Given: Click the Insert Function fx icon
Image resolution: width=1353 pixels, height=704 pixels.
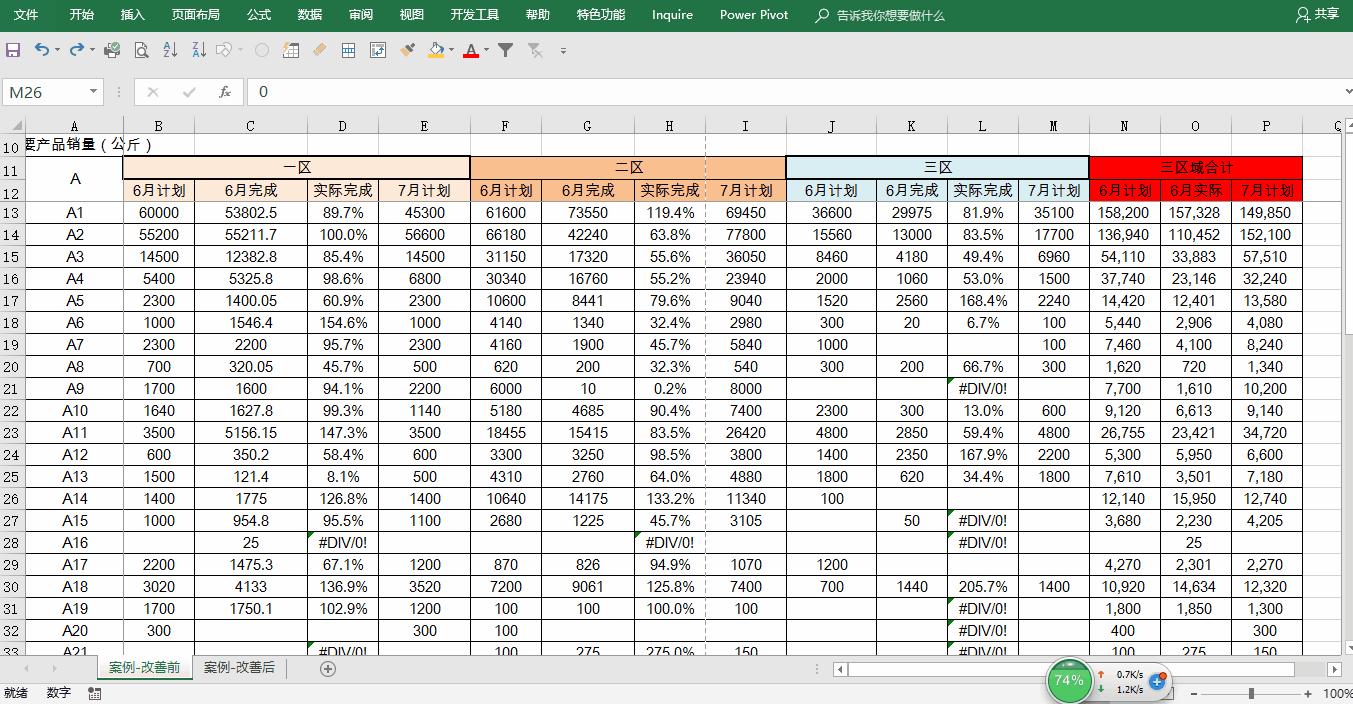Looking at the screenshot, I should pyautogui.click(x=225, y=92).
